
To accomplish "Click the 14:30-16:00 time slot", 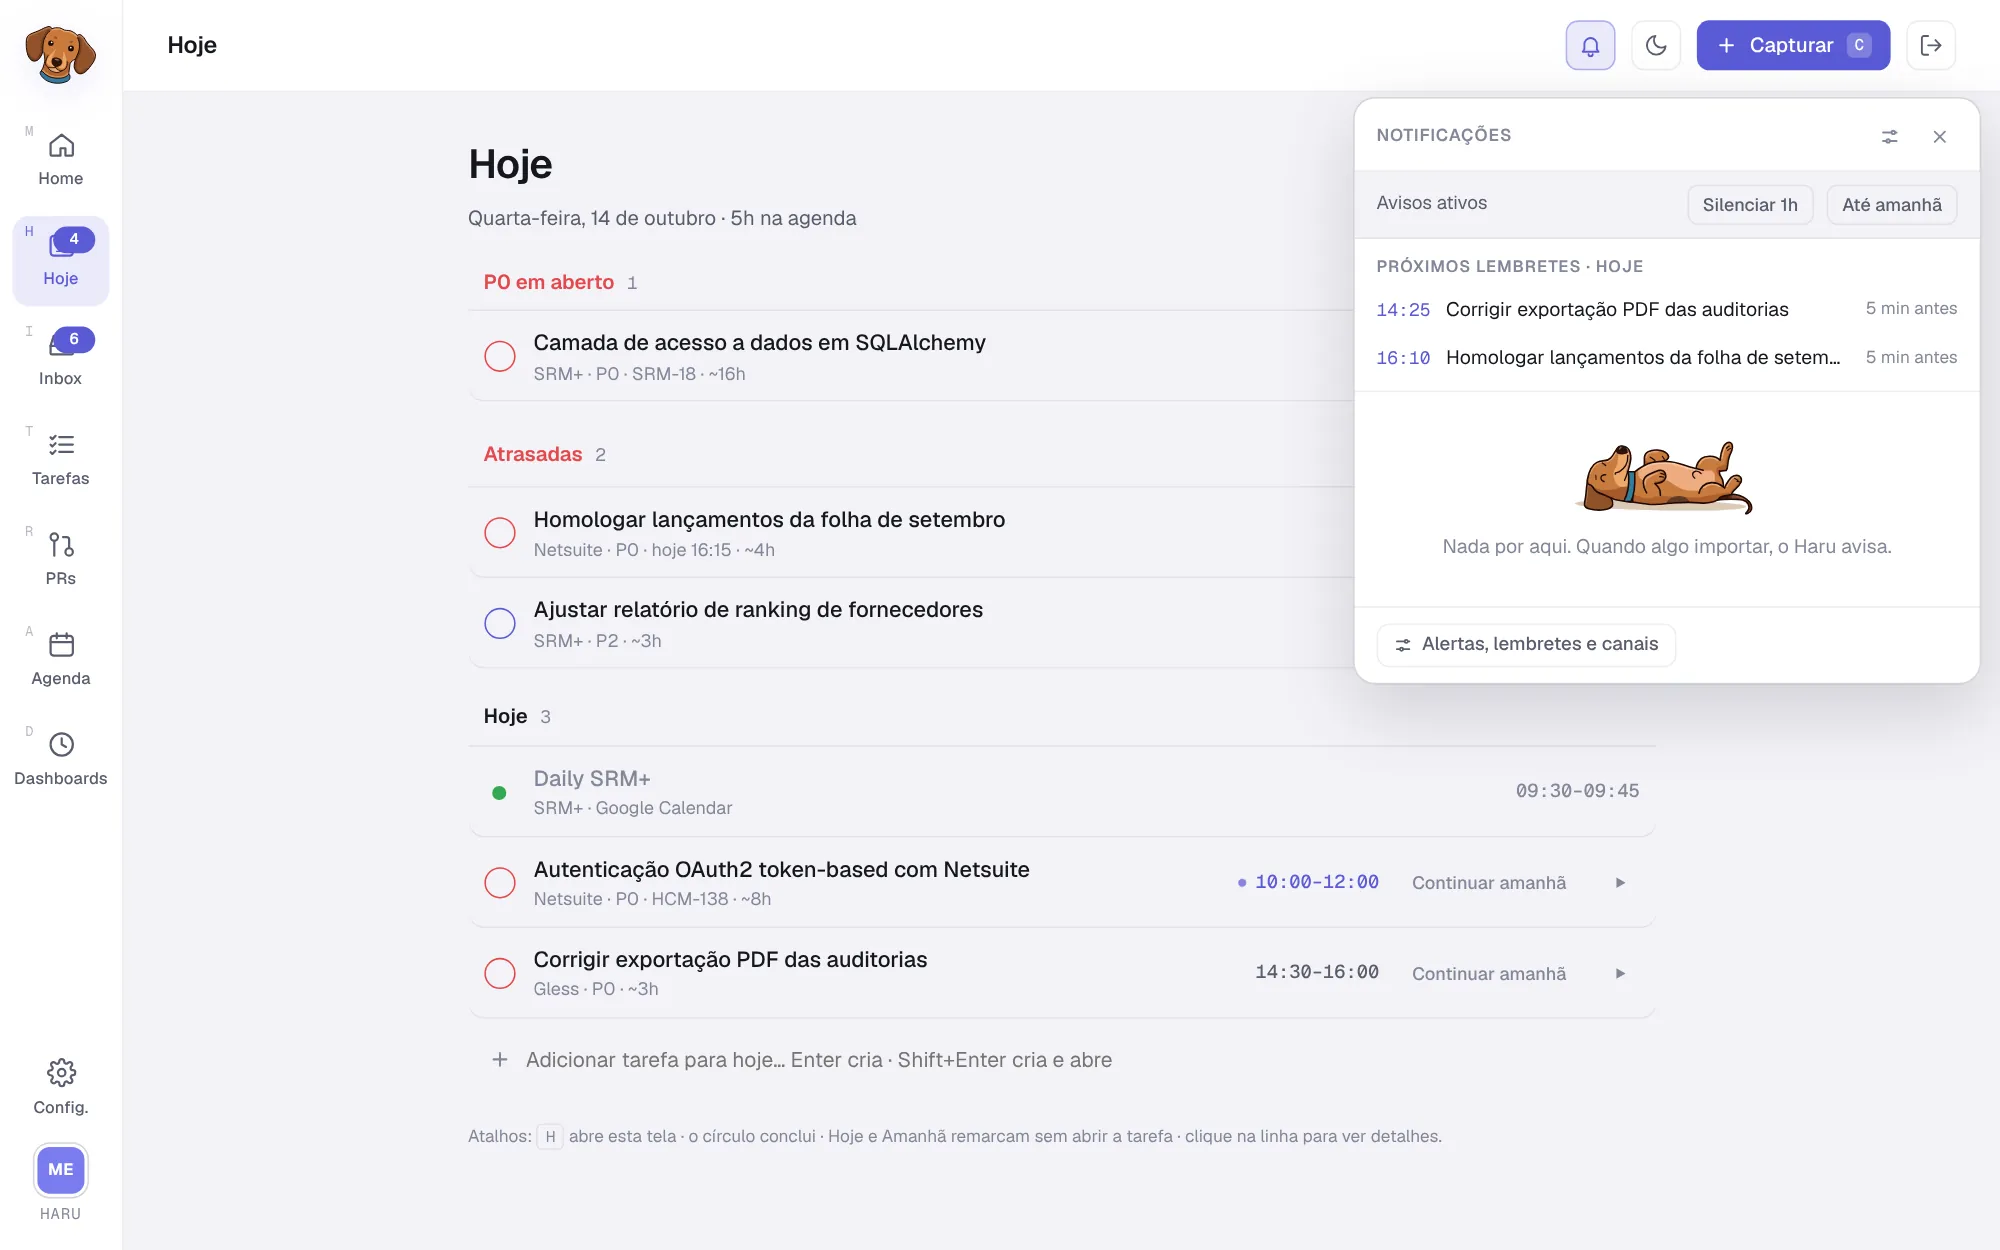I will [1317, 973].
